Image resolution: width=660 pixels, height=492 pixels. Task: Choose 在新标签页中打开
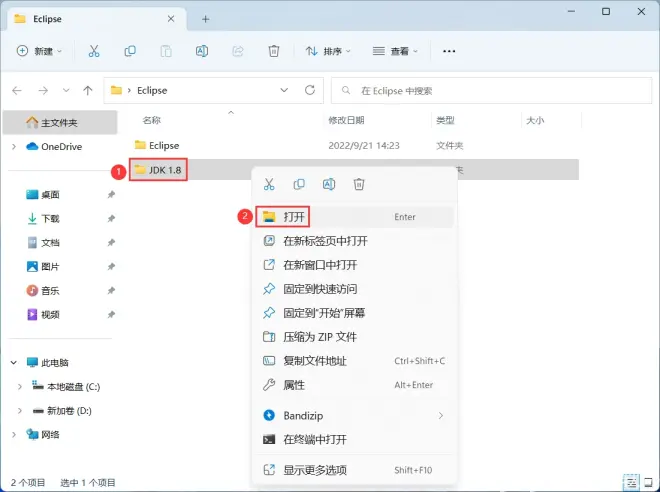[354, 241]
